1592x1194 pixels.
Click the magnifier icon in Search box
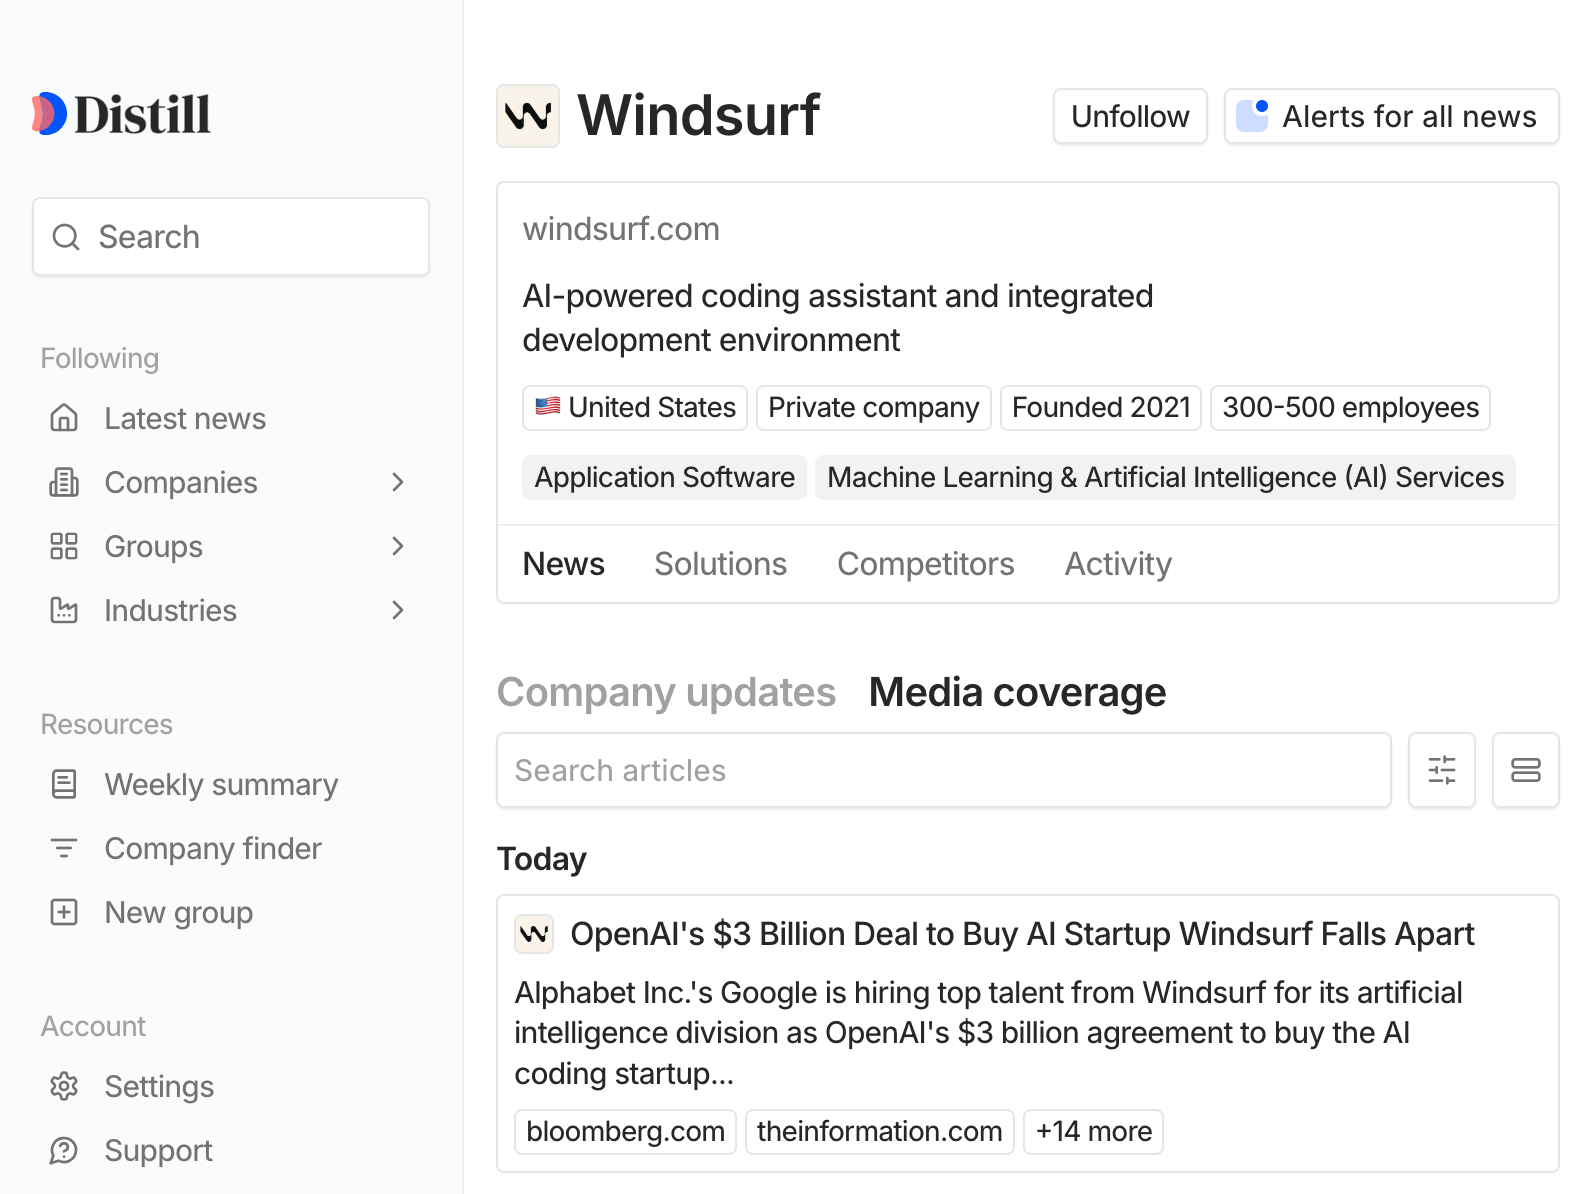66,237
